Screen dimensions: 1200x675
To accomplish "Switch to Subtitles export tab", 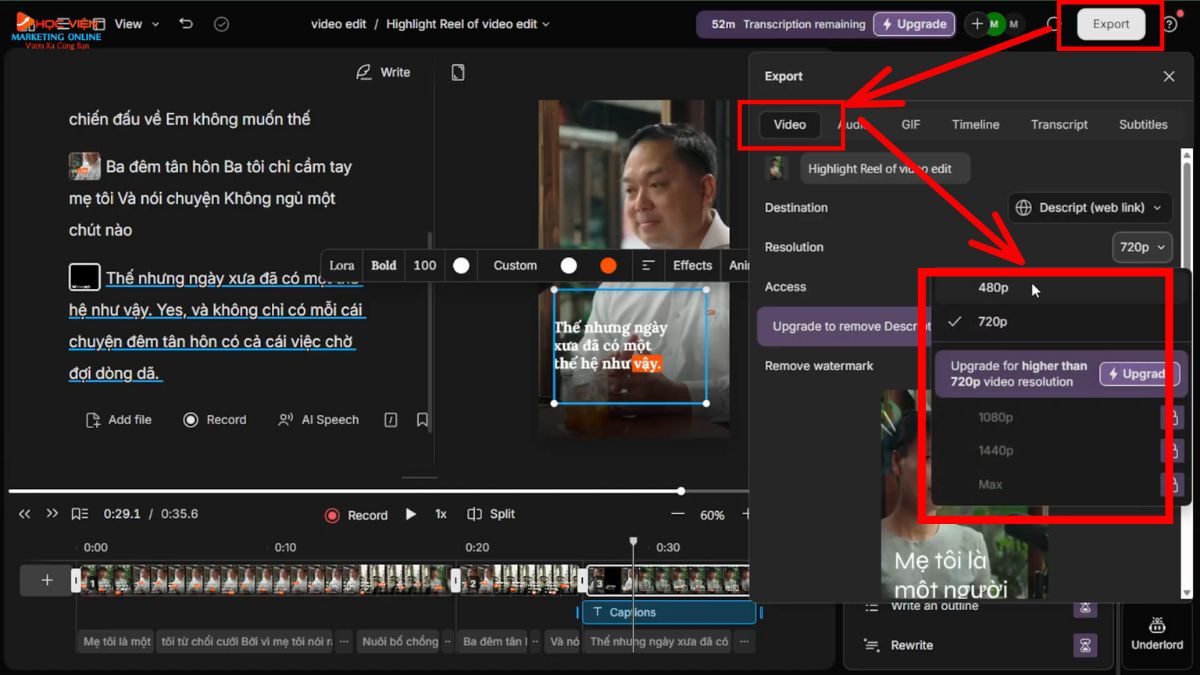I will 1143,125.
